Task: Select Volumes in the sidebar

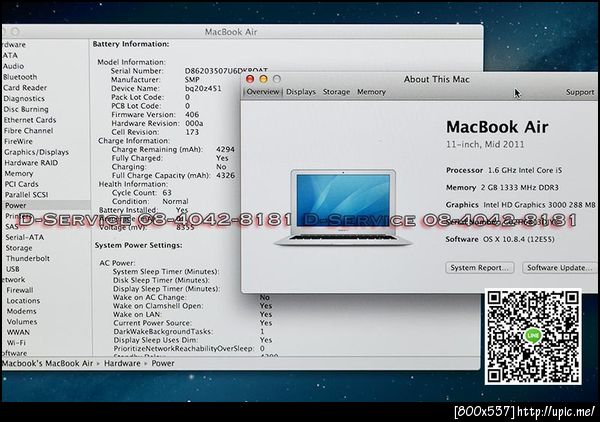Action: coord(22,322)
